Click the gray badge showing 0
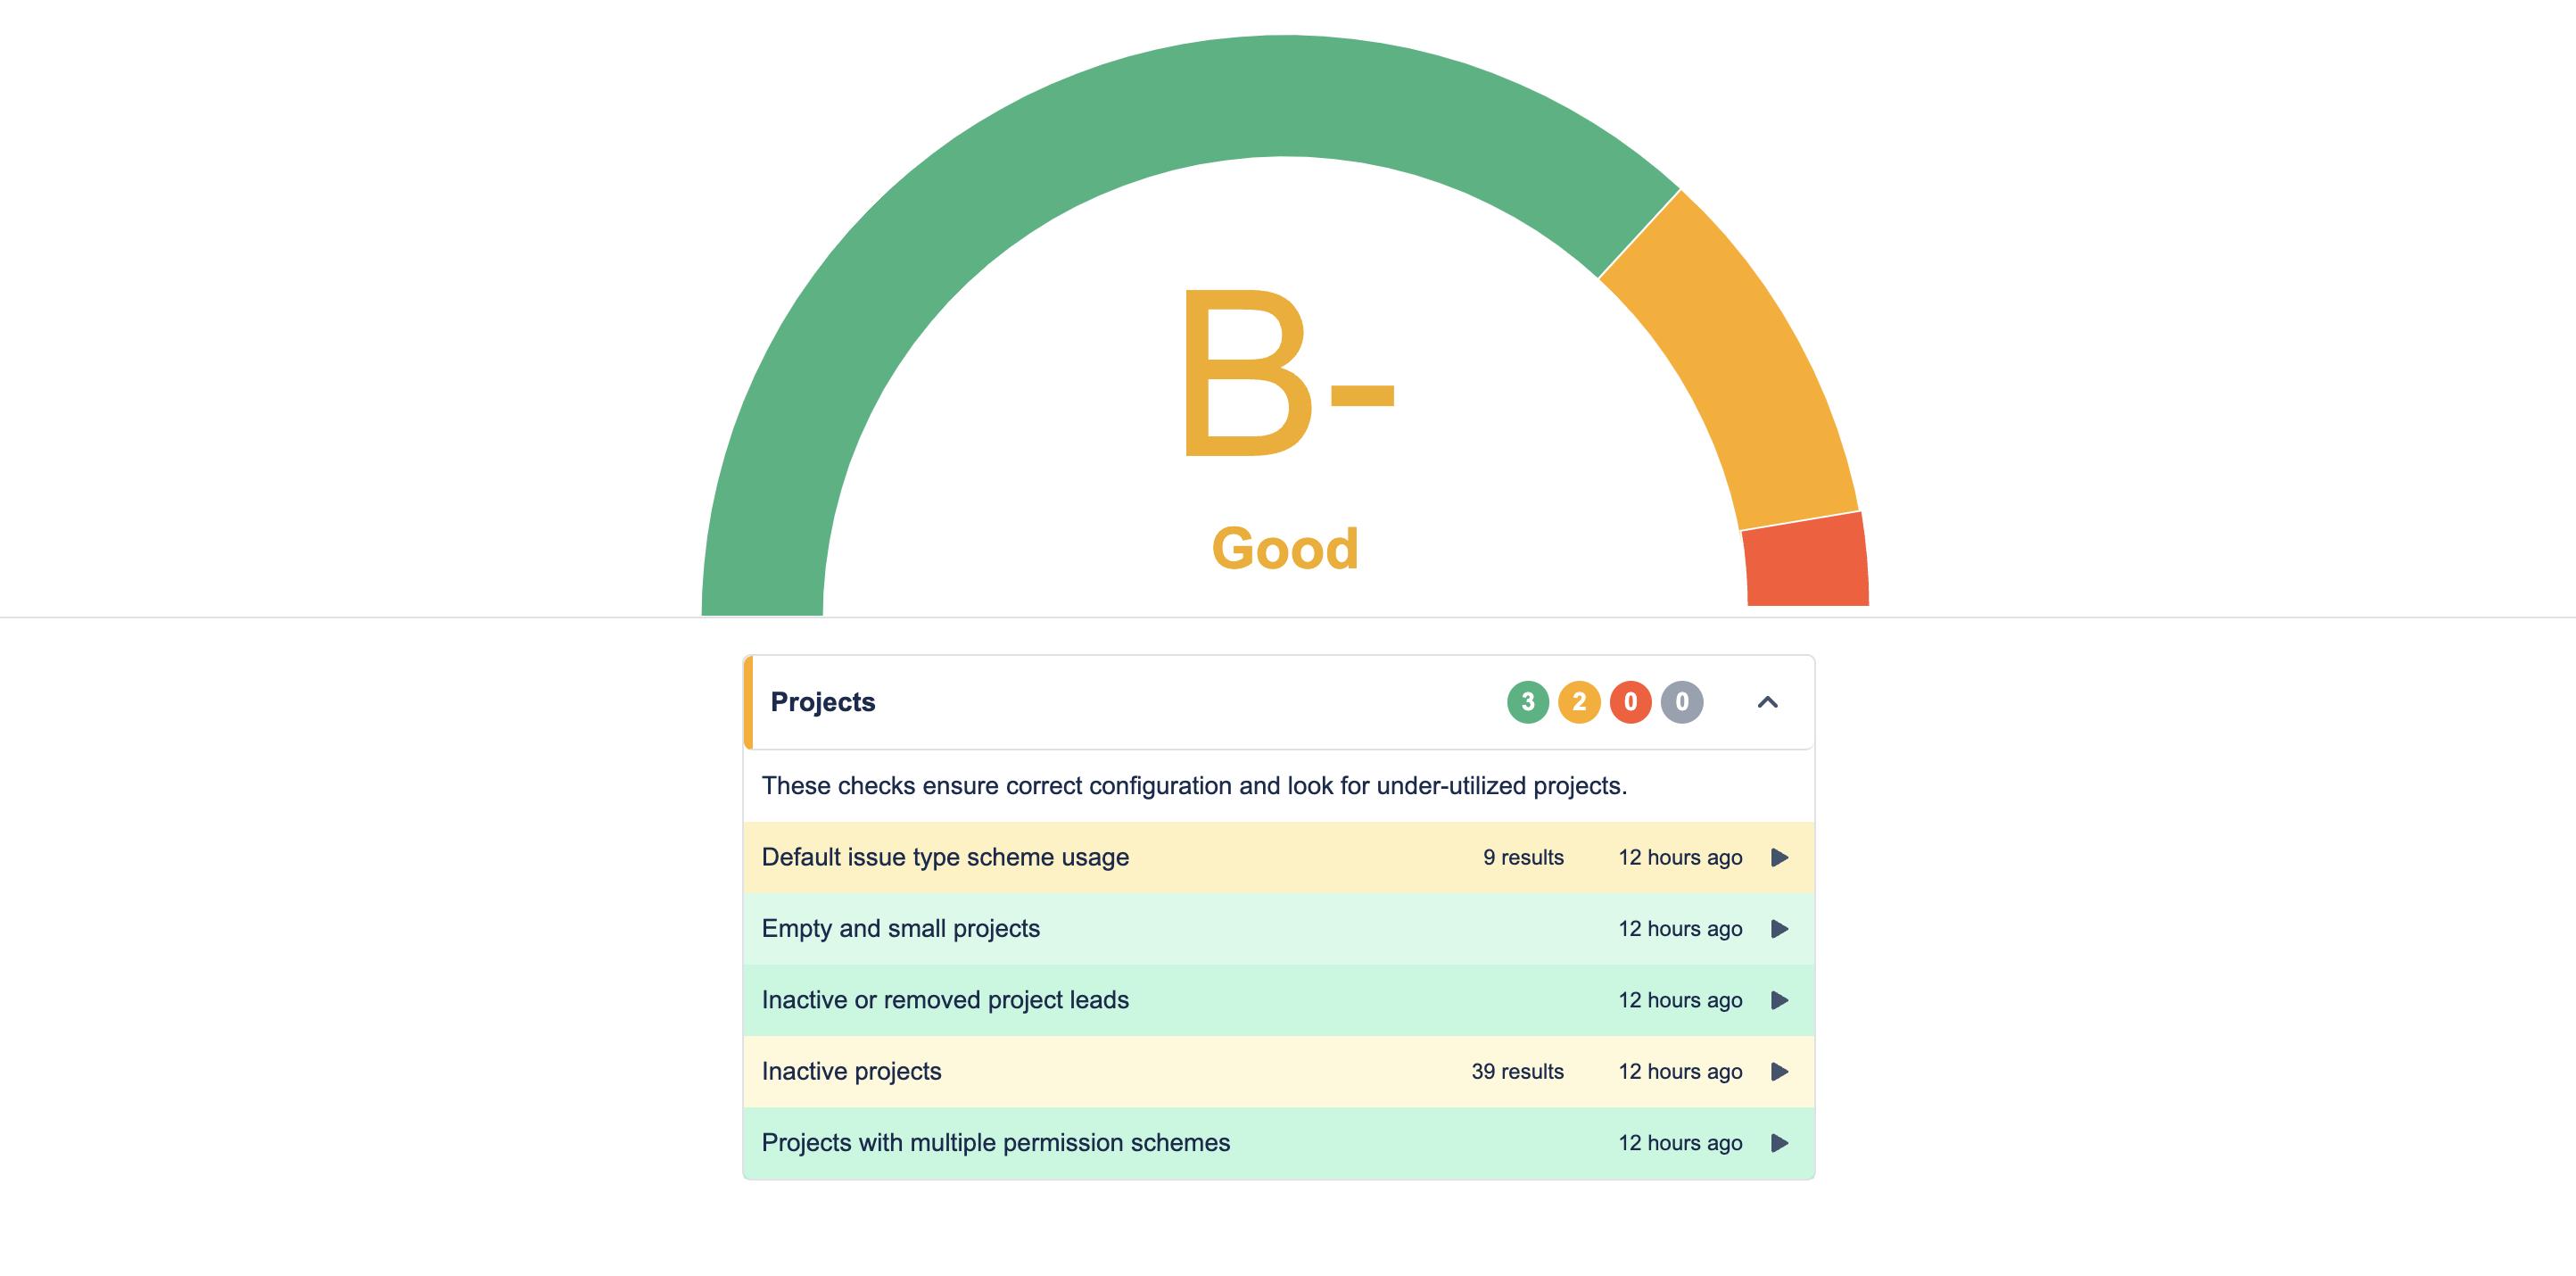This screenshot has height=1276, width=2576. pos(1681,702)
